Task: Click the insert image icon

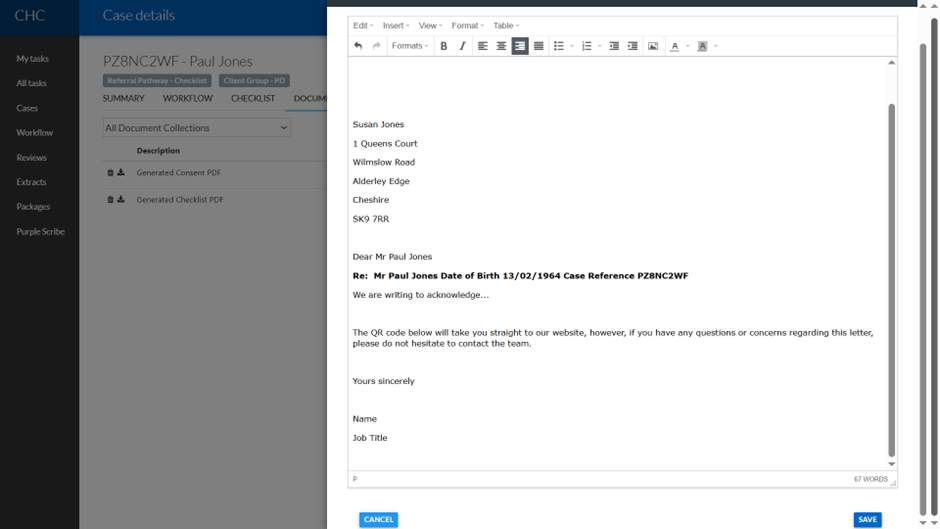Action: (653, 46)
